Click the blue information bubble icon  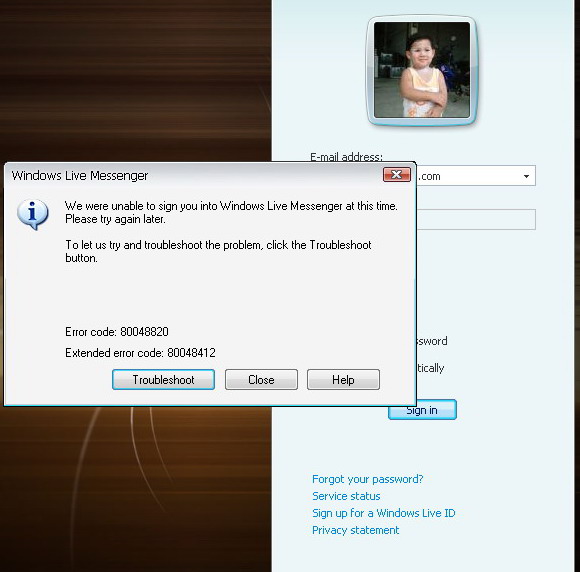coord(33,214)
